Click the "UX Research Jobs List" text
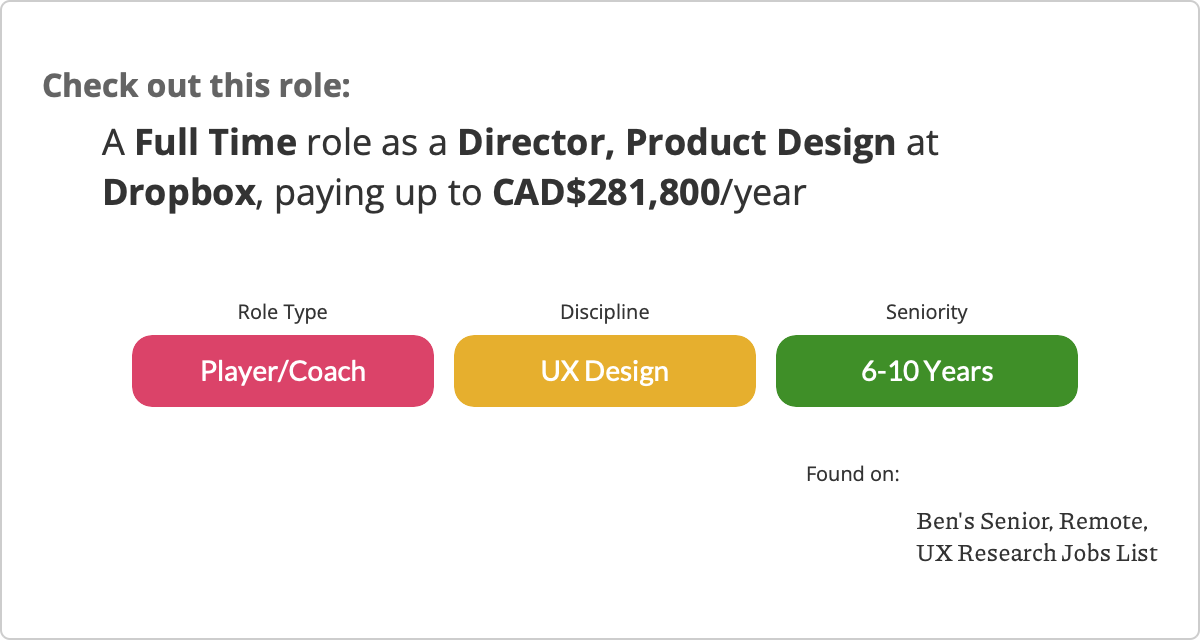The width and height of the screenshot is (1200, 640). tap(1037, 552)
